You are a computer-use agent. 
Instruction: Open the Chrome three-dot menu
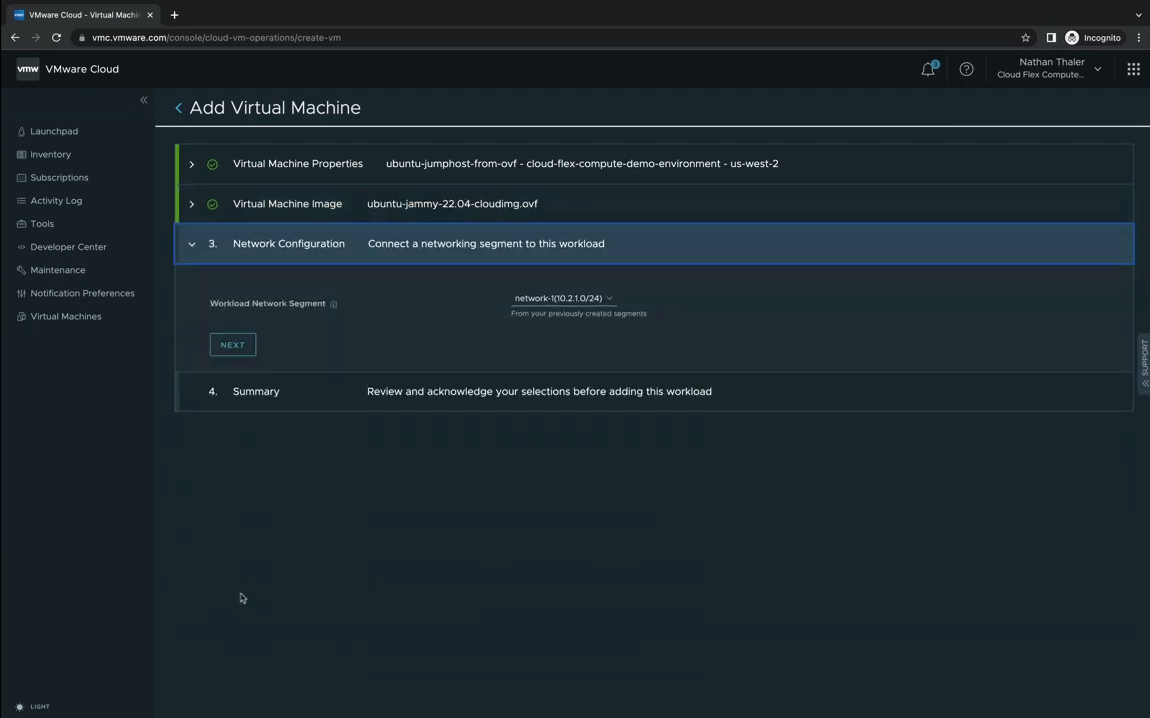[1138, 37]
